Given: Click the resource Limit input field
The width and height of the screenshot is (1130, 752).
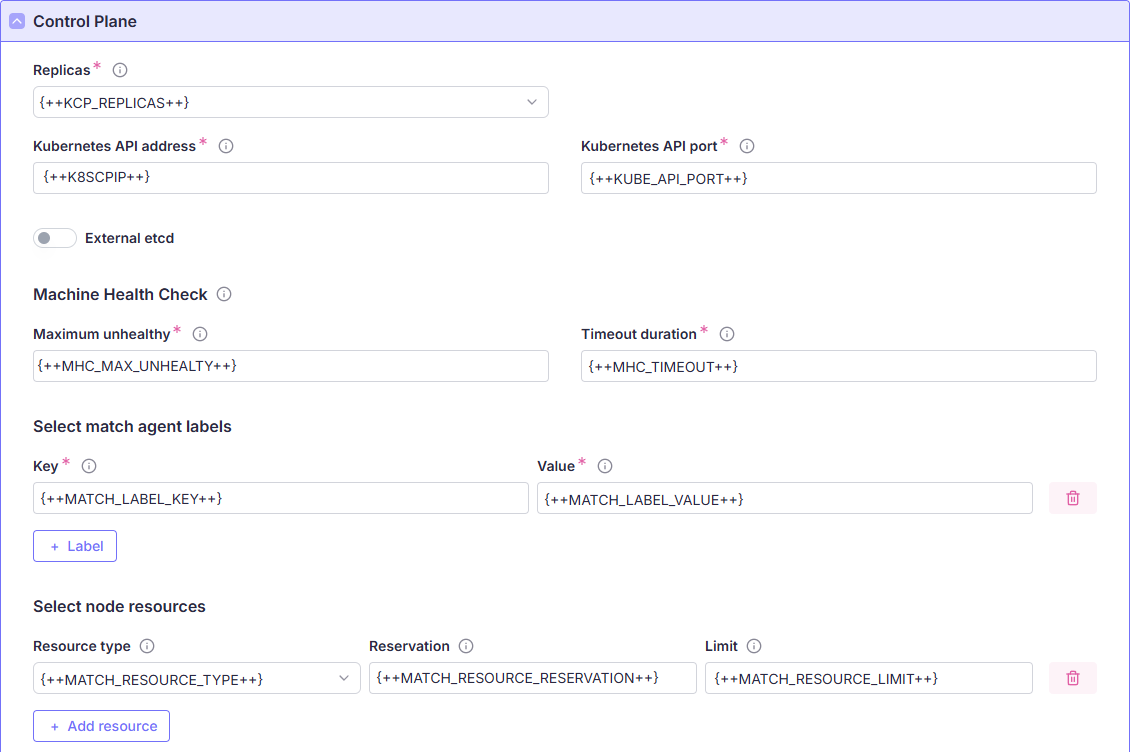Looking at the screenshot, I should (868, 678).
